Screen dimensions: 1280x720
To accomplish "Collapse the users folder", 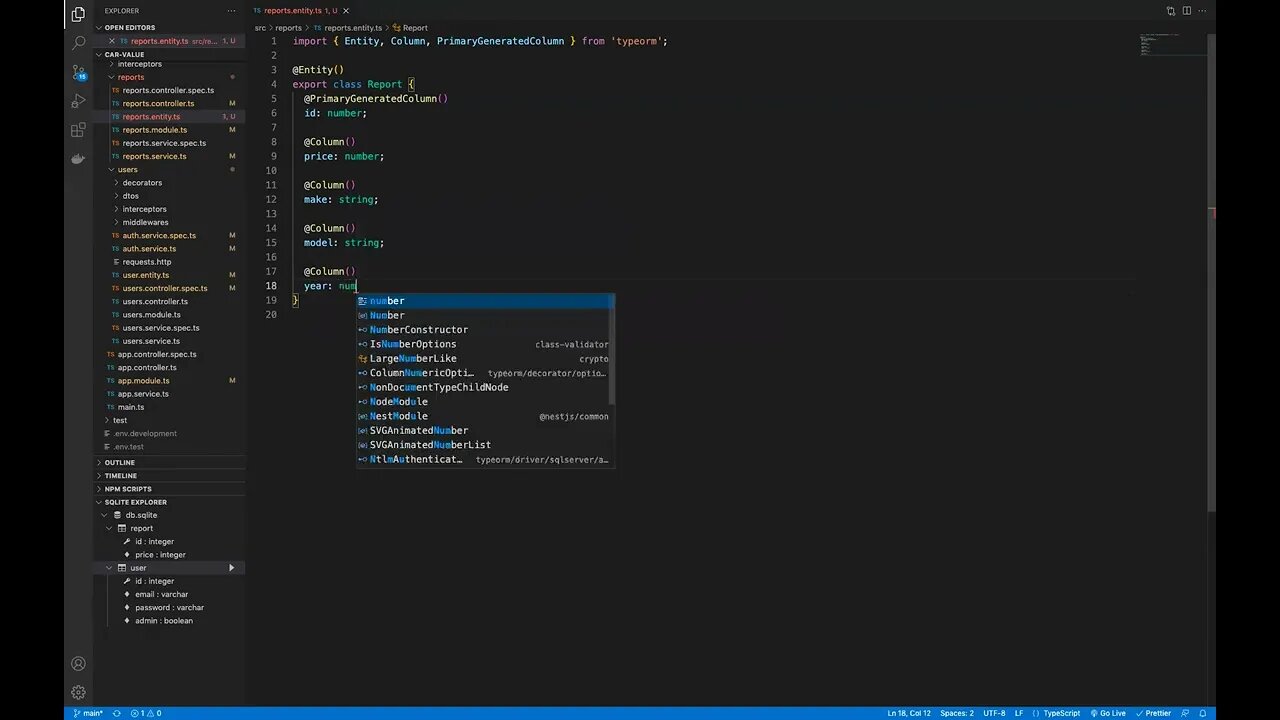I will click(x=127, y=170).
